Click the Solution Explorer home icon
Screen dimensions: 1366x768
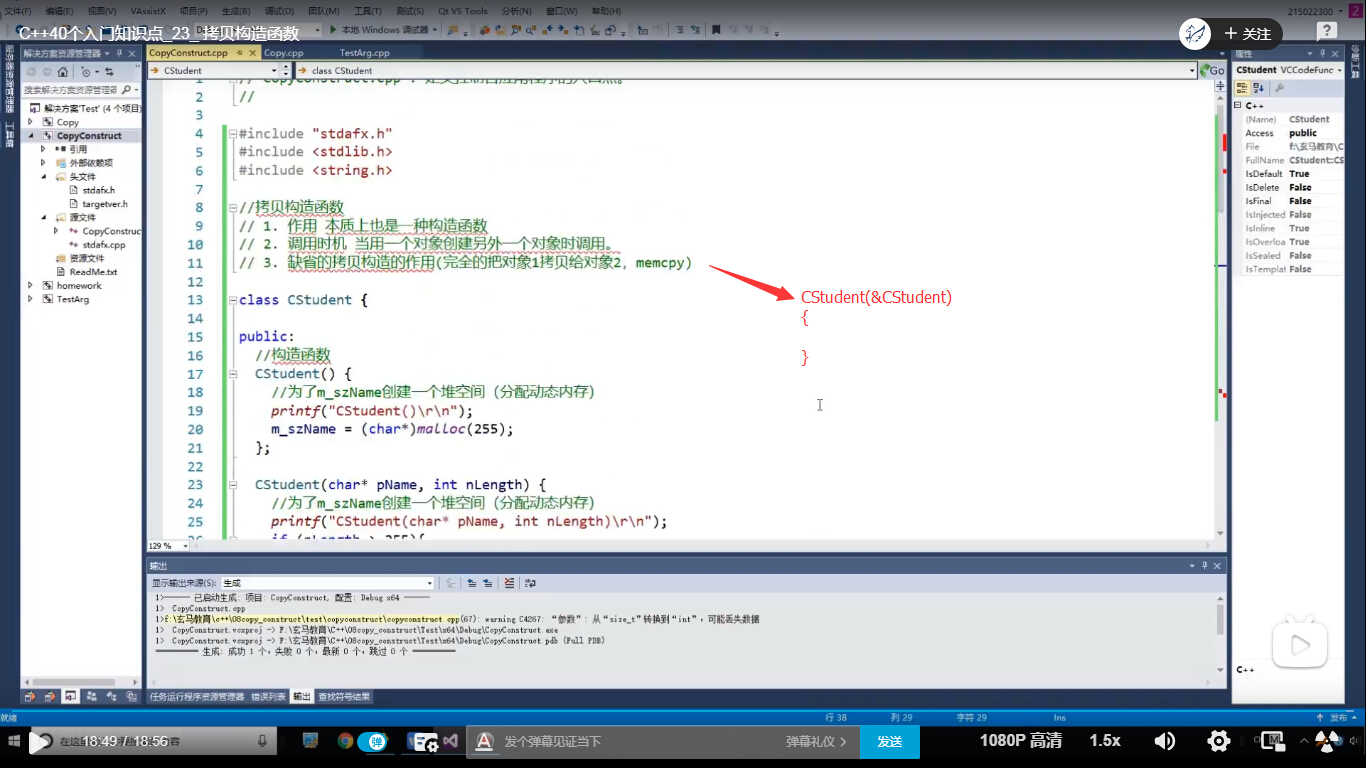click(62, 72)
